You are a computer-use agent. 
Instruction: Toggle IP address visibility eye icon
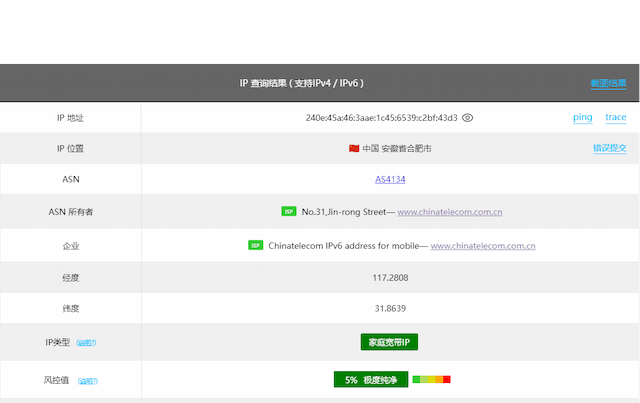tap(467, 118)
